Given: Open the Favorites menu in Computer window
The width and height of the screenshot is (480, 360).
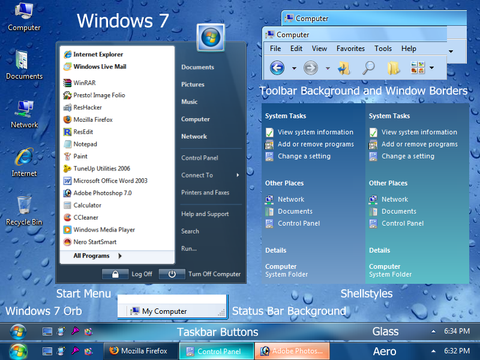Looking at the screenshot, I should (350, 49).
